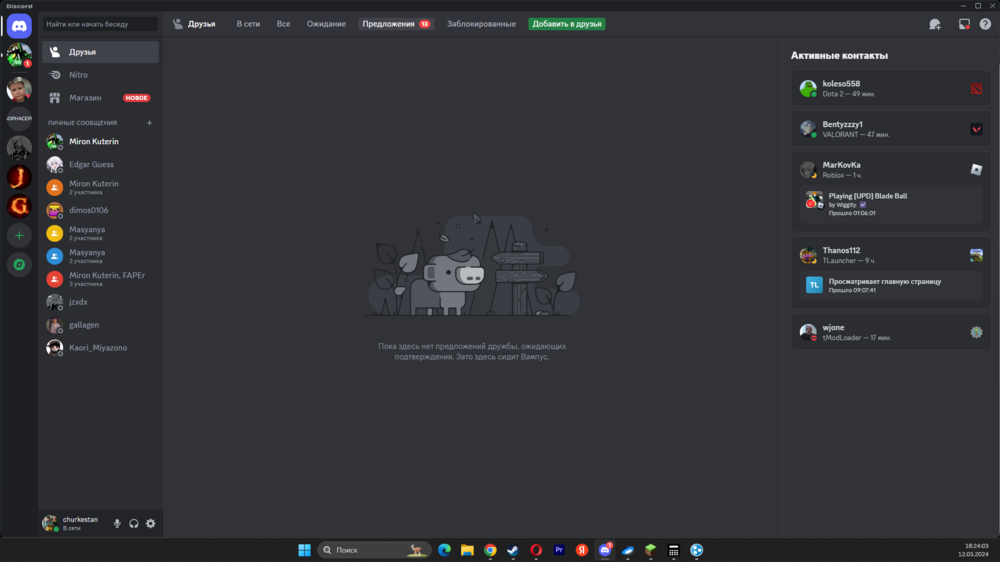Open the ОРНАСЕР server in the sidebar
This screenshot has height=562, width=1000.
coord(19,118)
